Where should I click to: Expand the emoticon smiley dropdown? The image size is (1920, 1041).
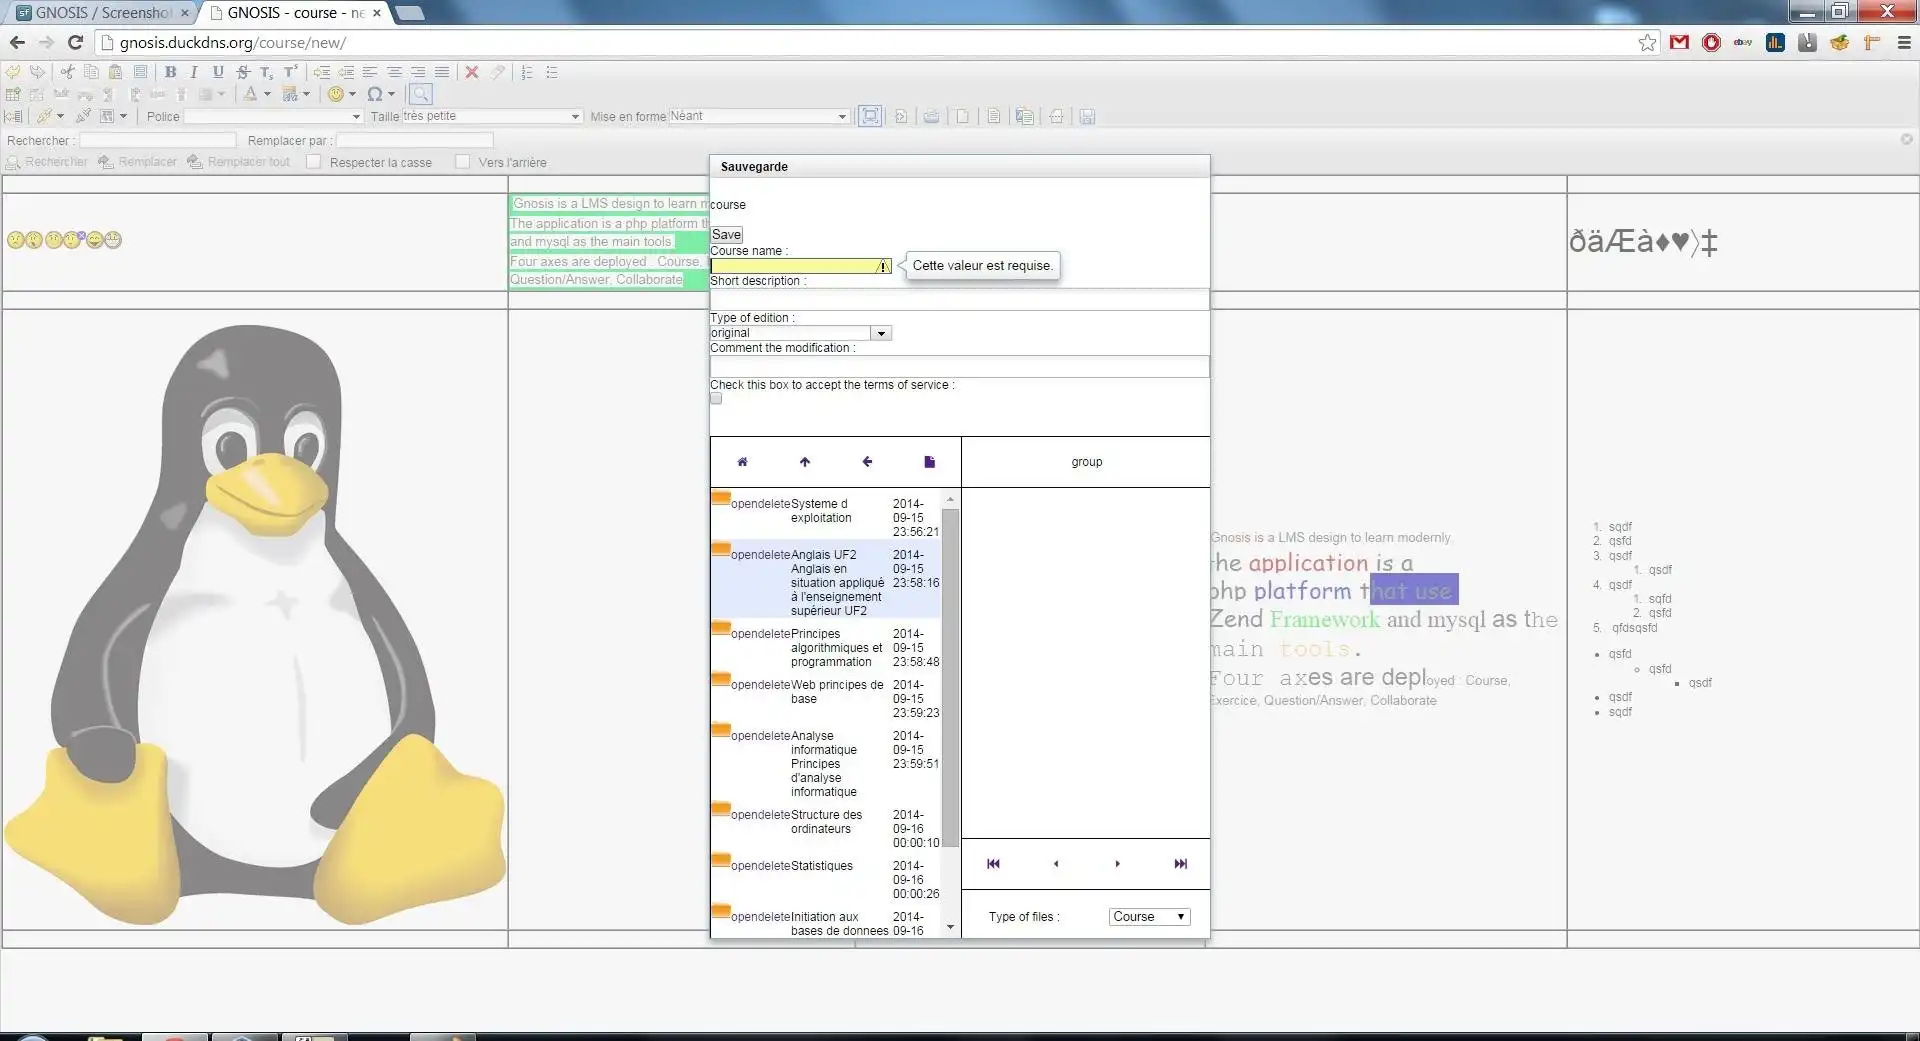click(352, 94)
